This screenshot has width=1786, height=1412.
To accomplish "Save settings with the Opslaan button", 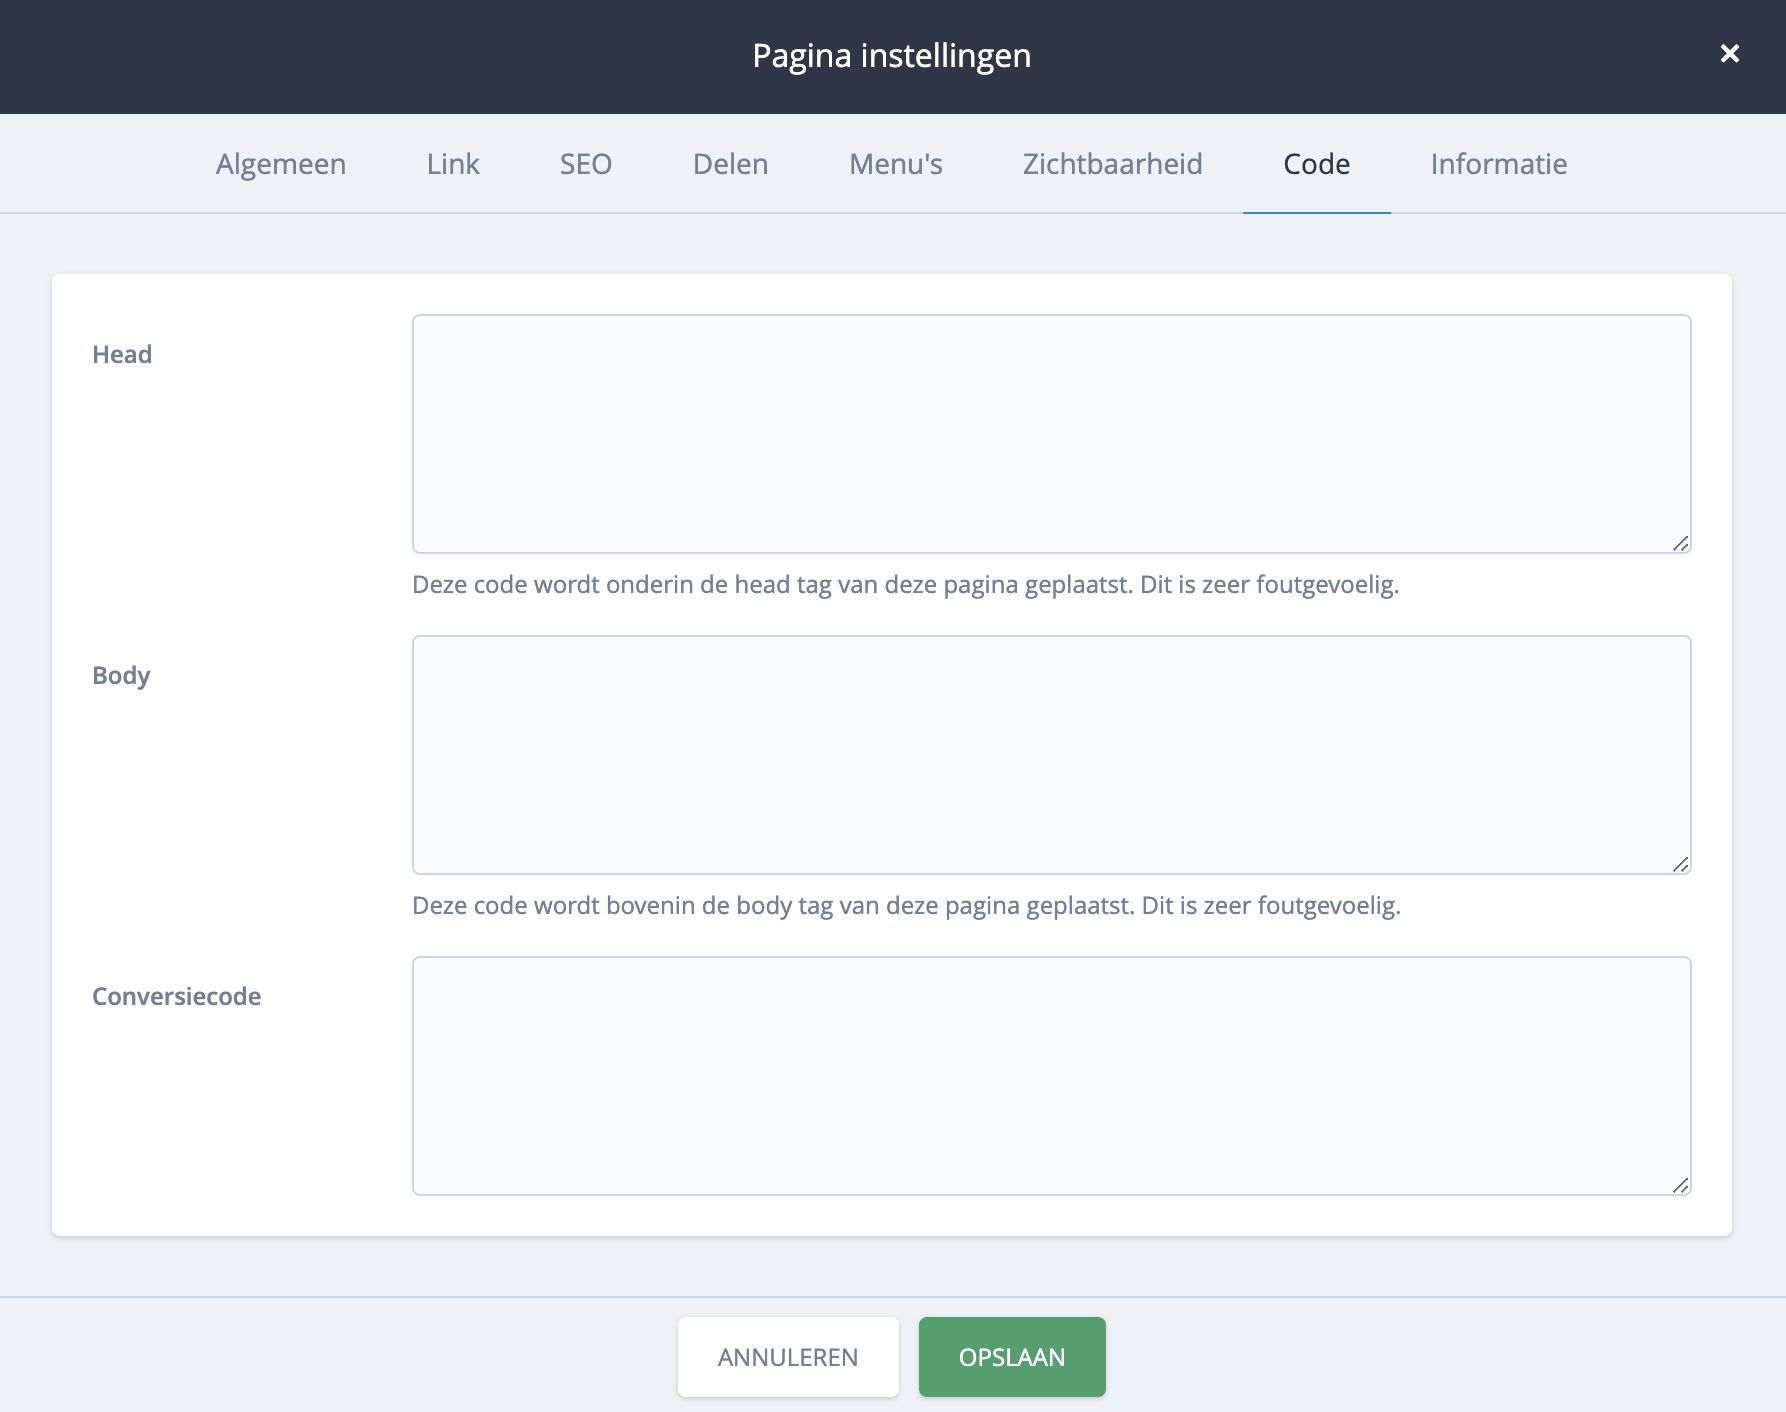I will (x=1011, y=1357).
